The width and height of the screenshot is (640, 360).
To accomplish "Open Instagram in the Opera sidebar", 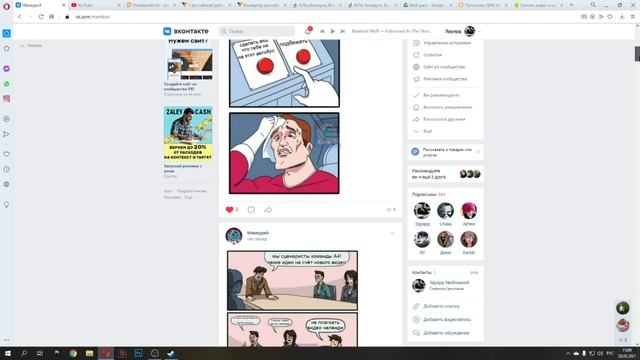I will click(x=7, y=99).
